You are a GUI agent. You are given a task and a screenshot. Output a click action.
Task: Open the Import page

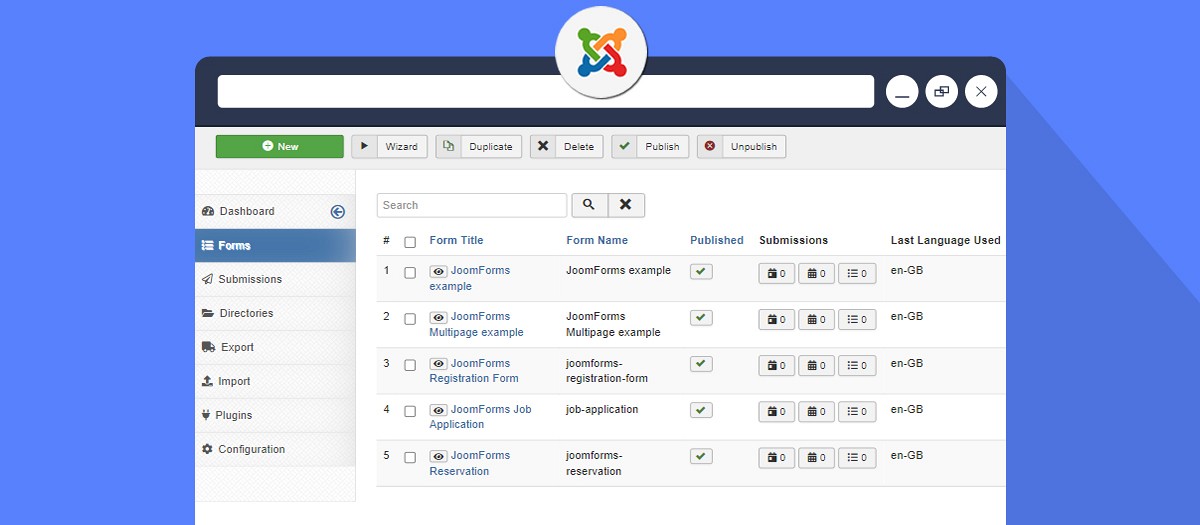[x=275, y=381]
